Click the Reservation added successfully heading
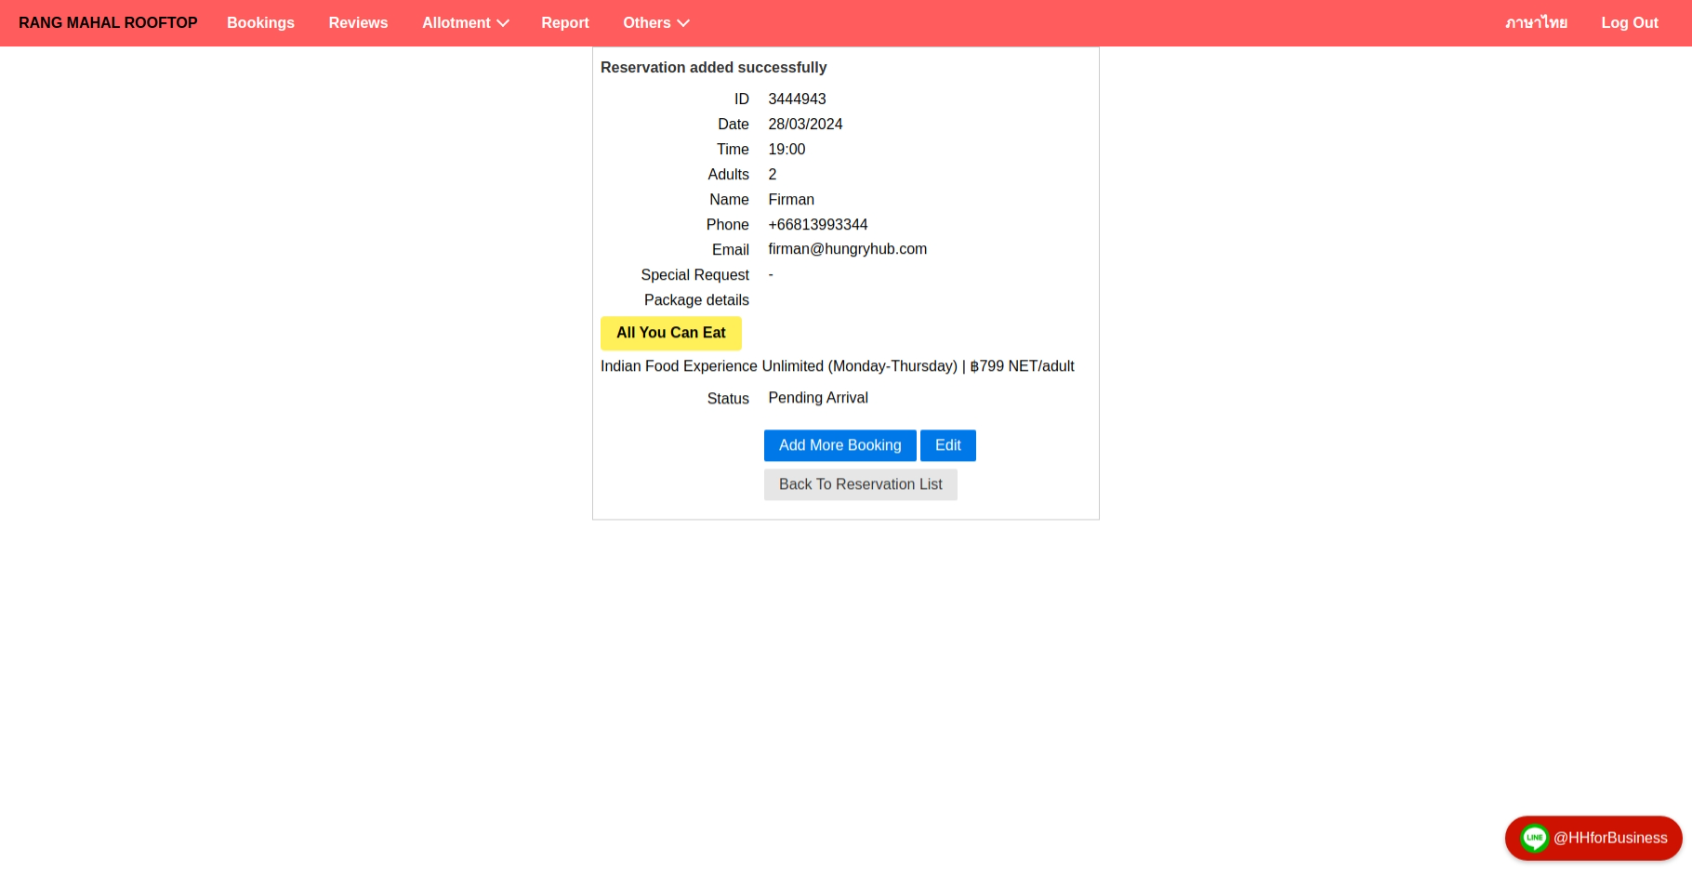1692x876 pixels. (713, 68)
